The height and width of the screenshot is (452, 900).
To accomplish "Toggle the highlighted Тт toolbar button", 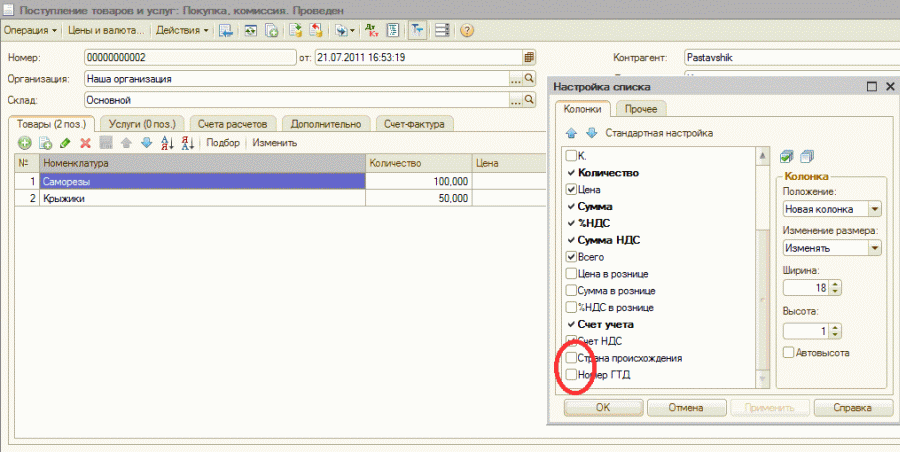I will click(417, 30).
